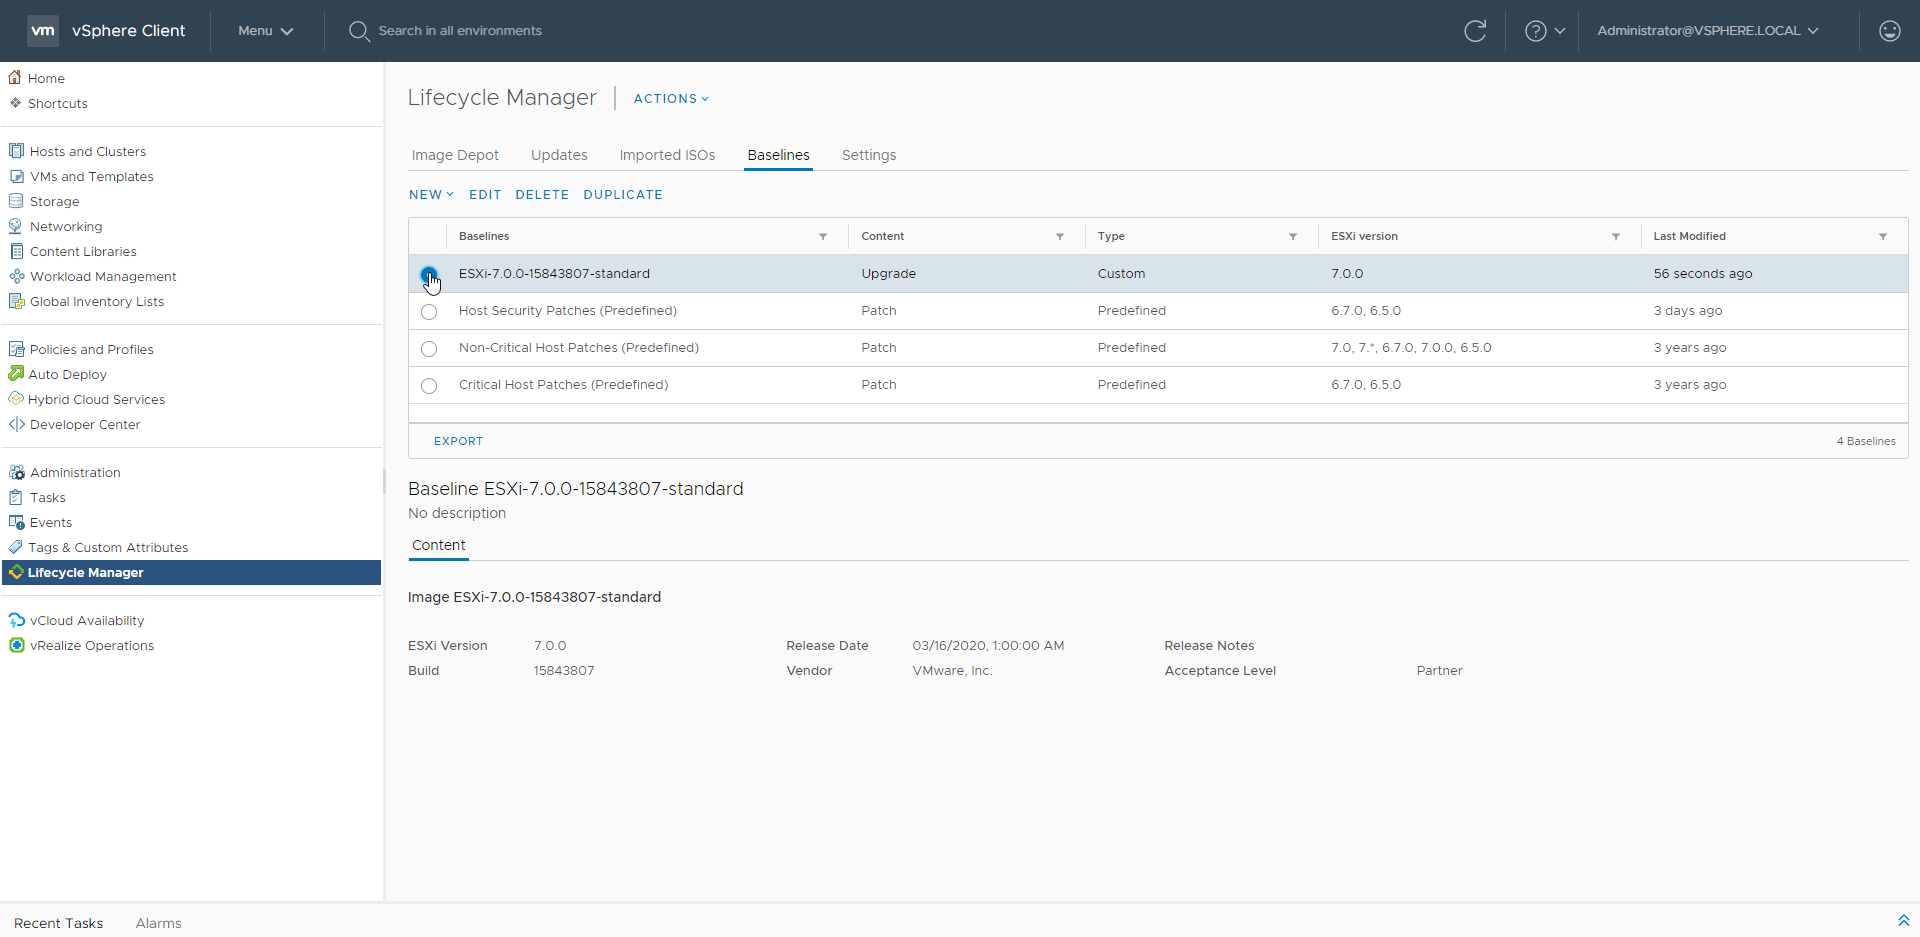Click the Storage icon in navigation
1920x937 pixels.
click(x=16, y=201)
